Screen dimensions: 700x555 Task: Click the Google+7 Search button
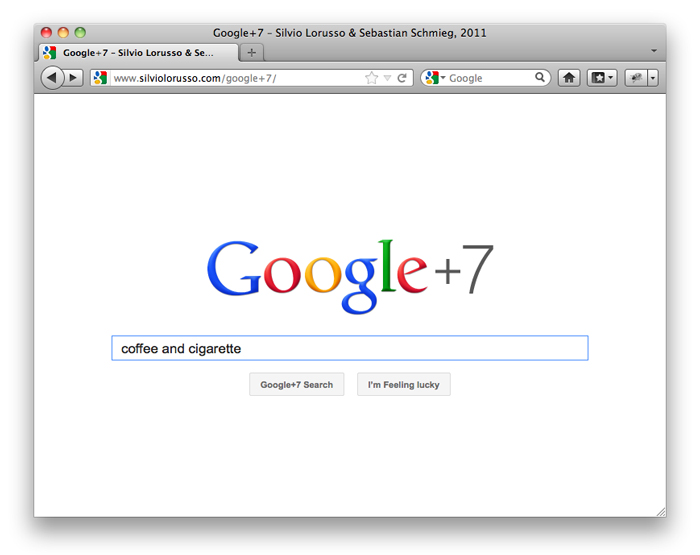[296, 384]
